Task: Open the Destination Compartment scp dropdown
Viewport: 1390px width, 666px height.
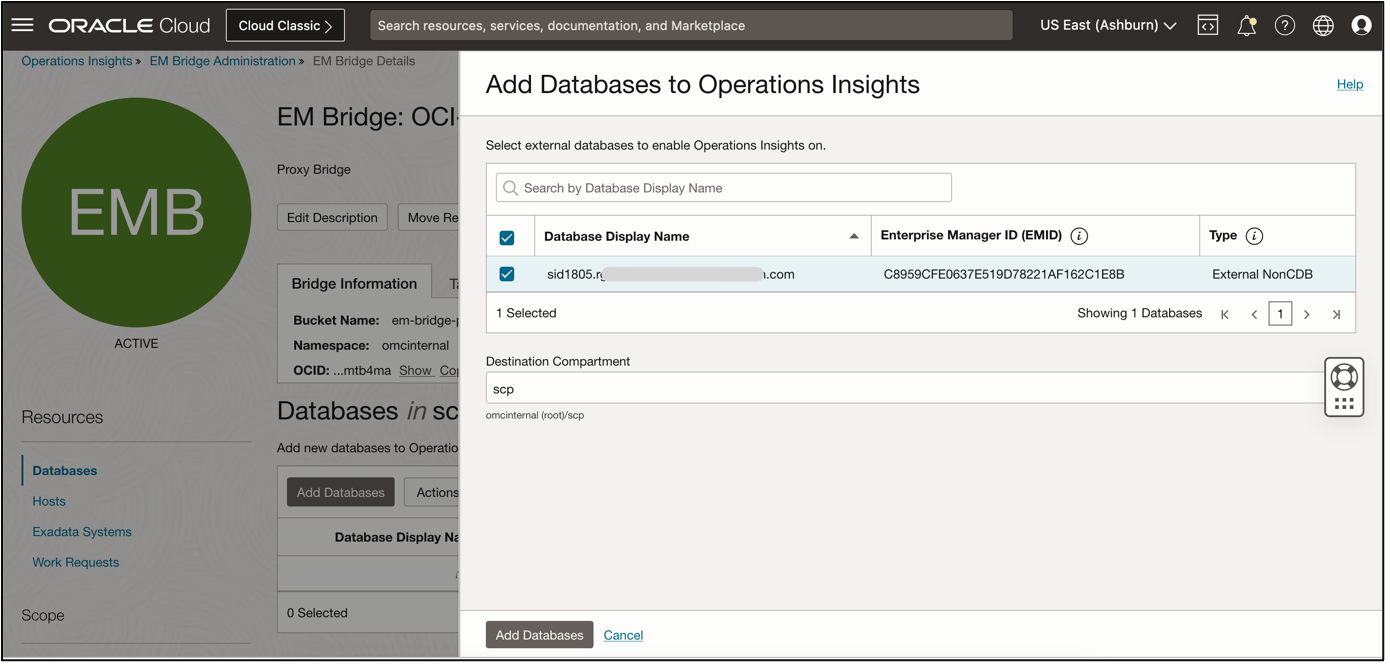Action: pos(905,389)
